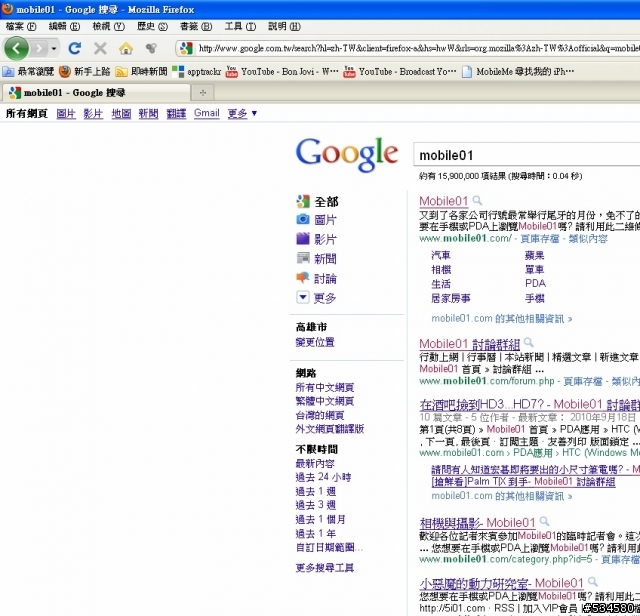This screenshot has height=616, width=640.
Task: Click the 新聞 link in top bar
Action: [x=148, y=113]
